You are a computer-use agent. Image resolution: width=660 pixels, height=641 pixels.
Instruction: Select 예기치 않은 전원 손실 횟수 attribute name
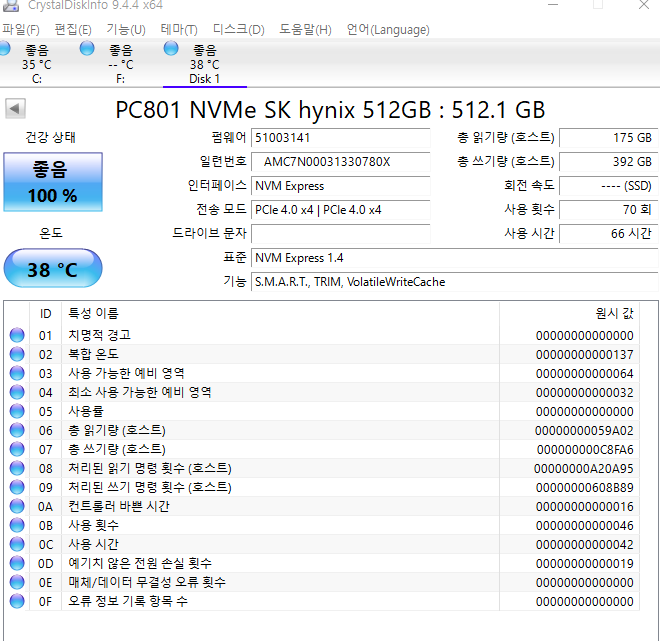coord(140,563)
